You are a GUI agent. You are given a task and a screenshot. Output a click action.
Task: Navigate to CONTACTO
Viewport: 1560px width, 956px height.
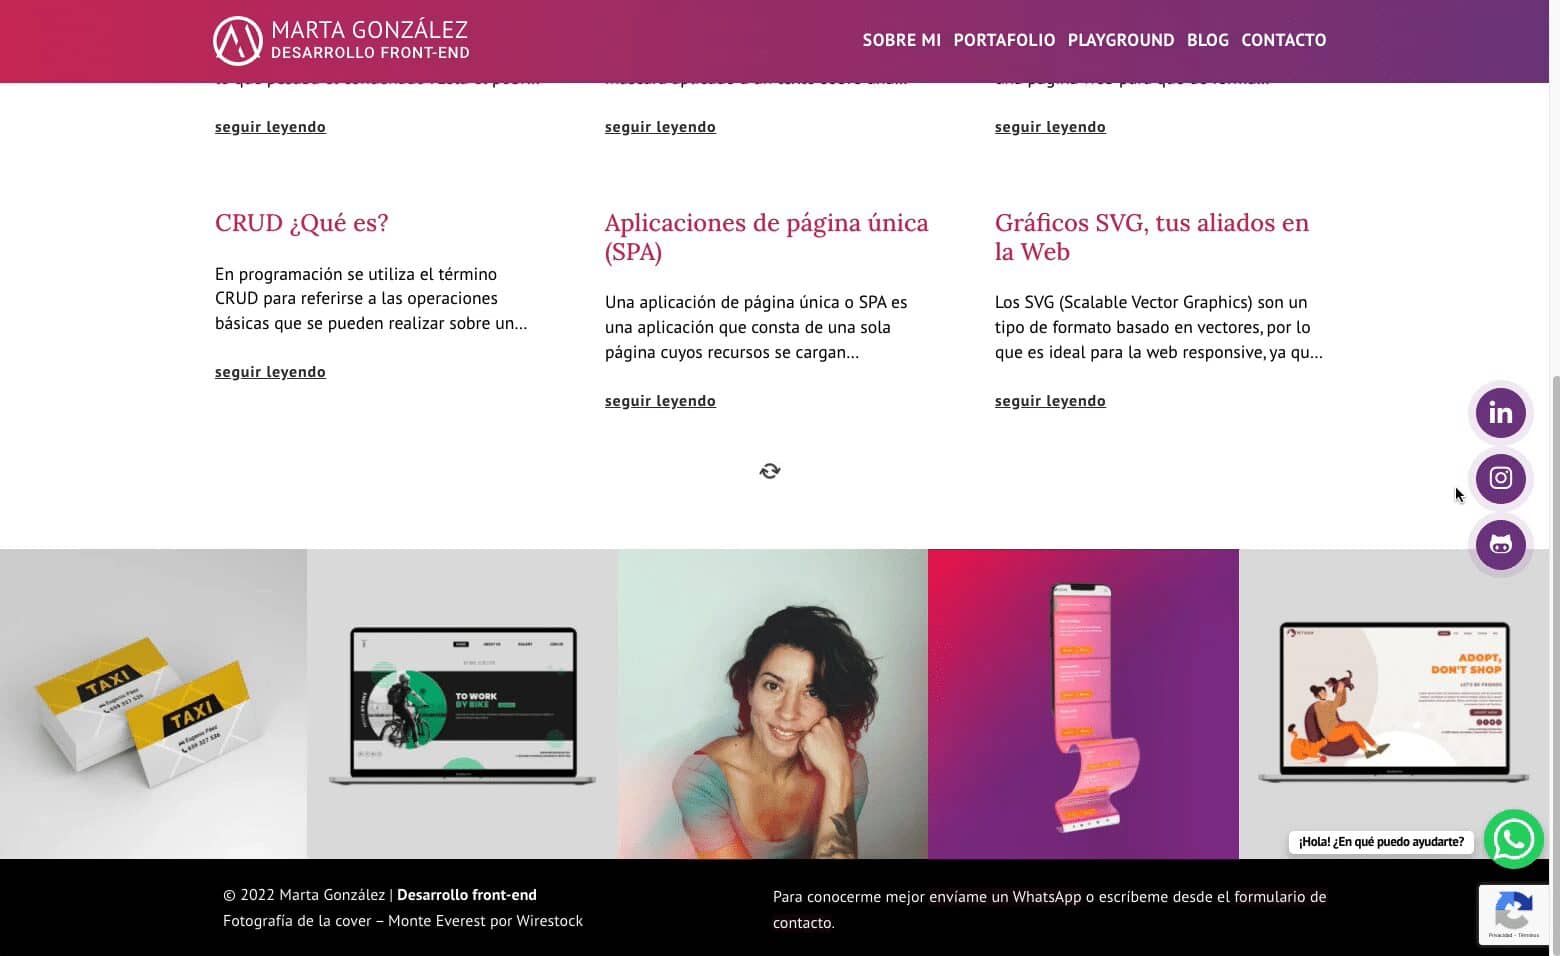pyautogui.click(x=1283, y=40)
